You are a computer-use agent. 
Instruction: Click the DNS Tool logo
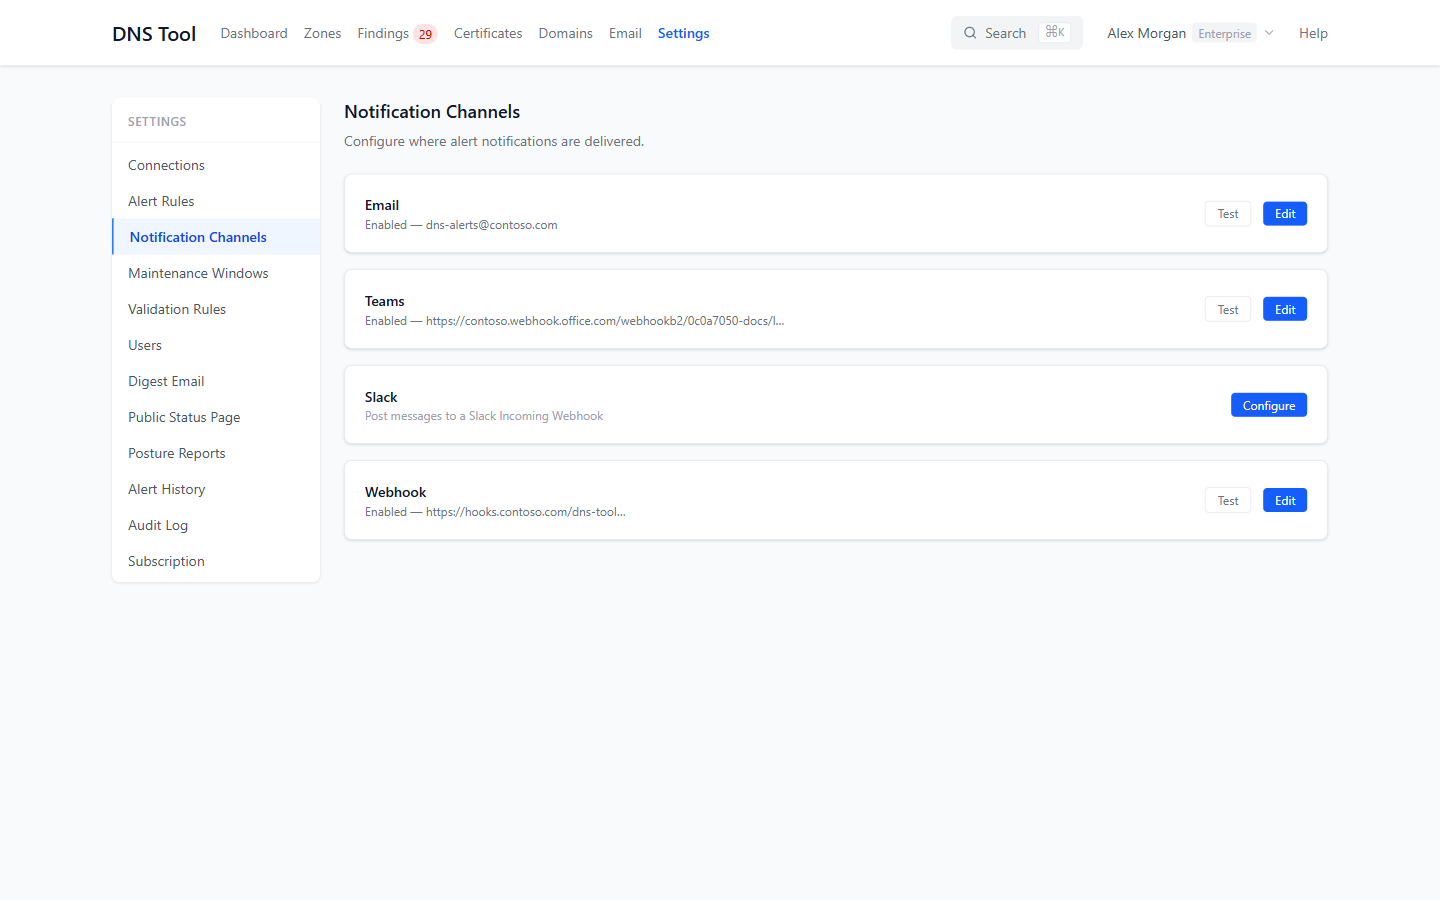[x=154, y=33]
